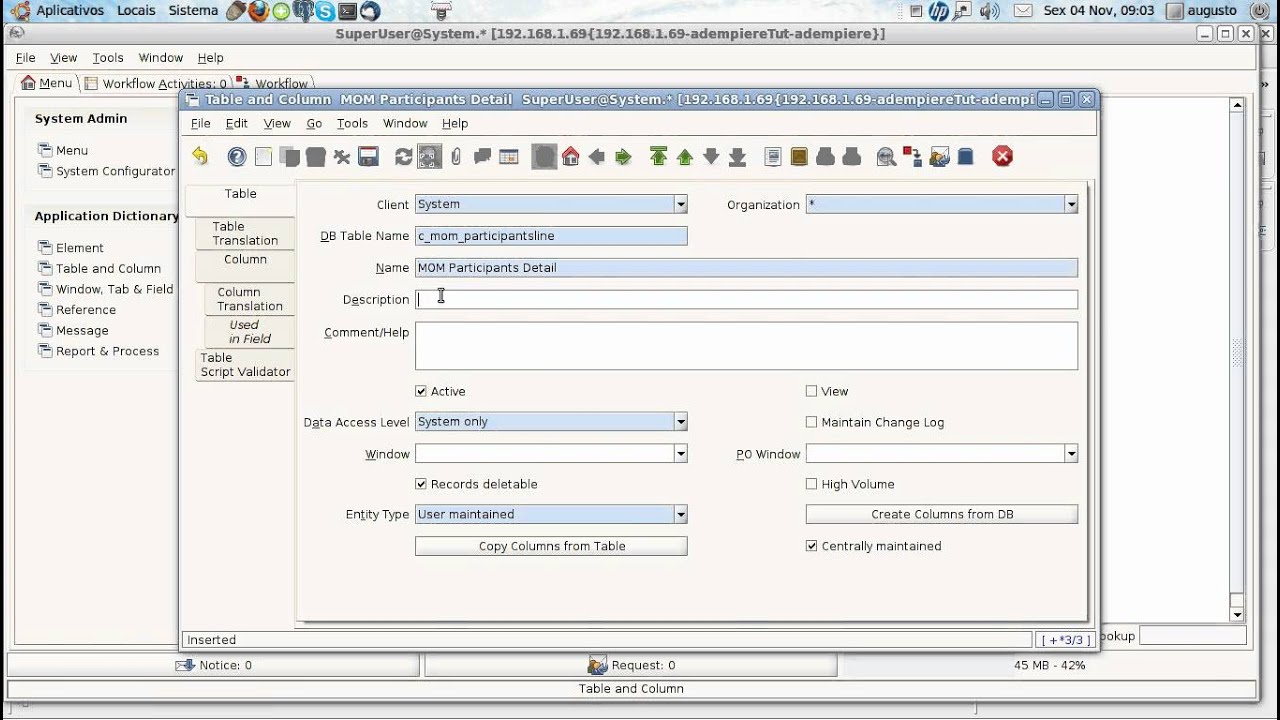Open the Lookup record find icon

[430, 156]
